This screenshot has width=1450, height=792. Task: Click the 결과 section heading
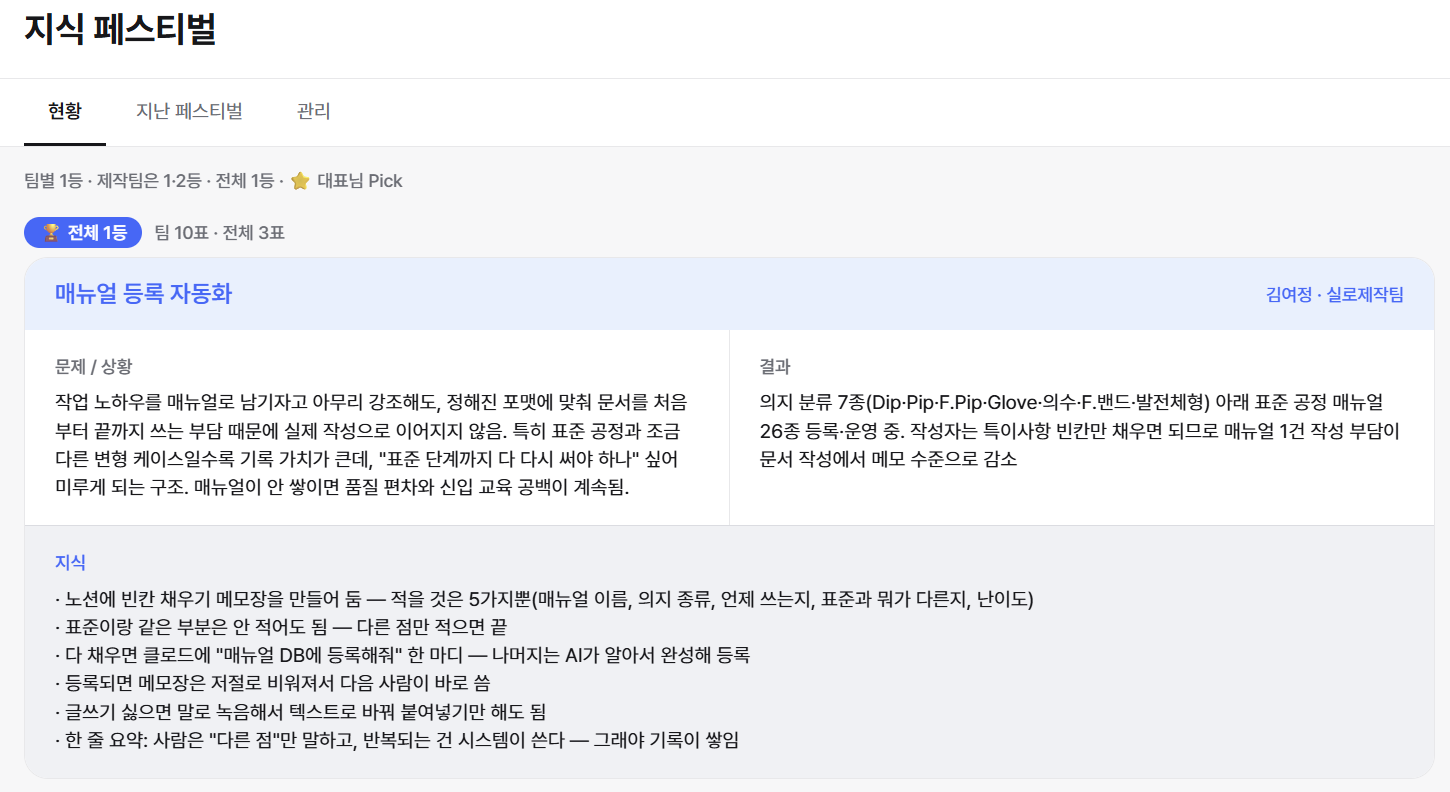point(775,367)
